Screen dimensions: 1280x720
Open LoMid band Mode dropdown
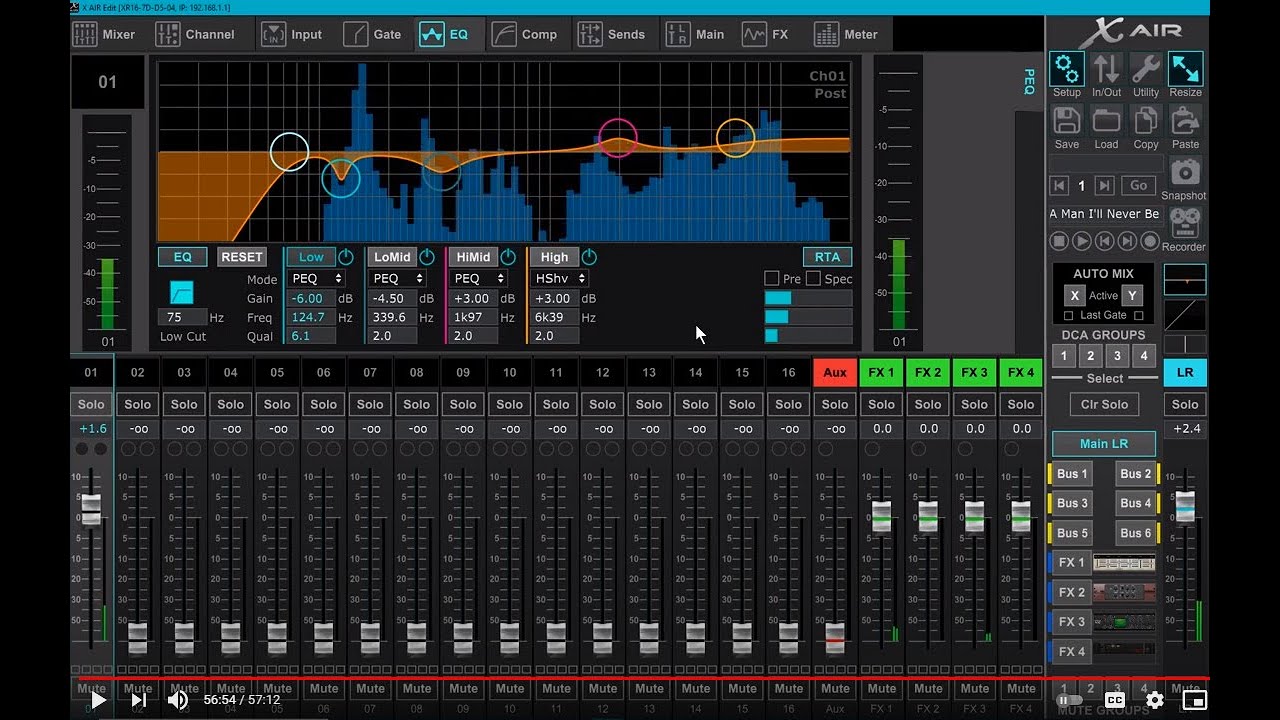[398, 278]
